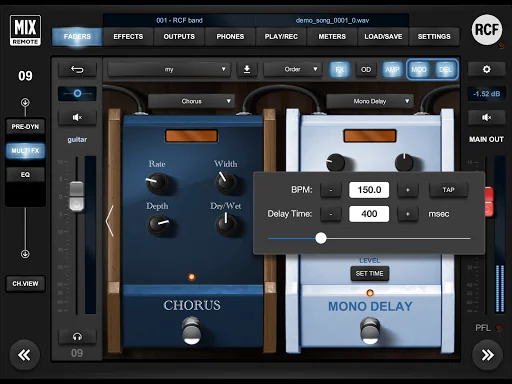Mute the guitar channel speaker icon

tap(77, 117)
